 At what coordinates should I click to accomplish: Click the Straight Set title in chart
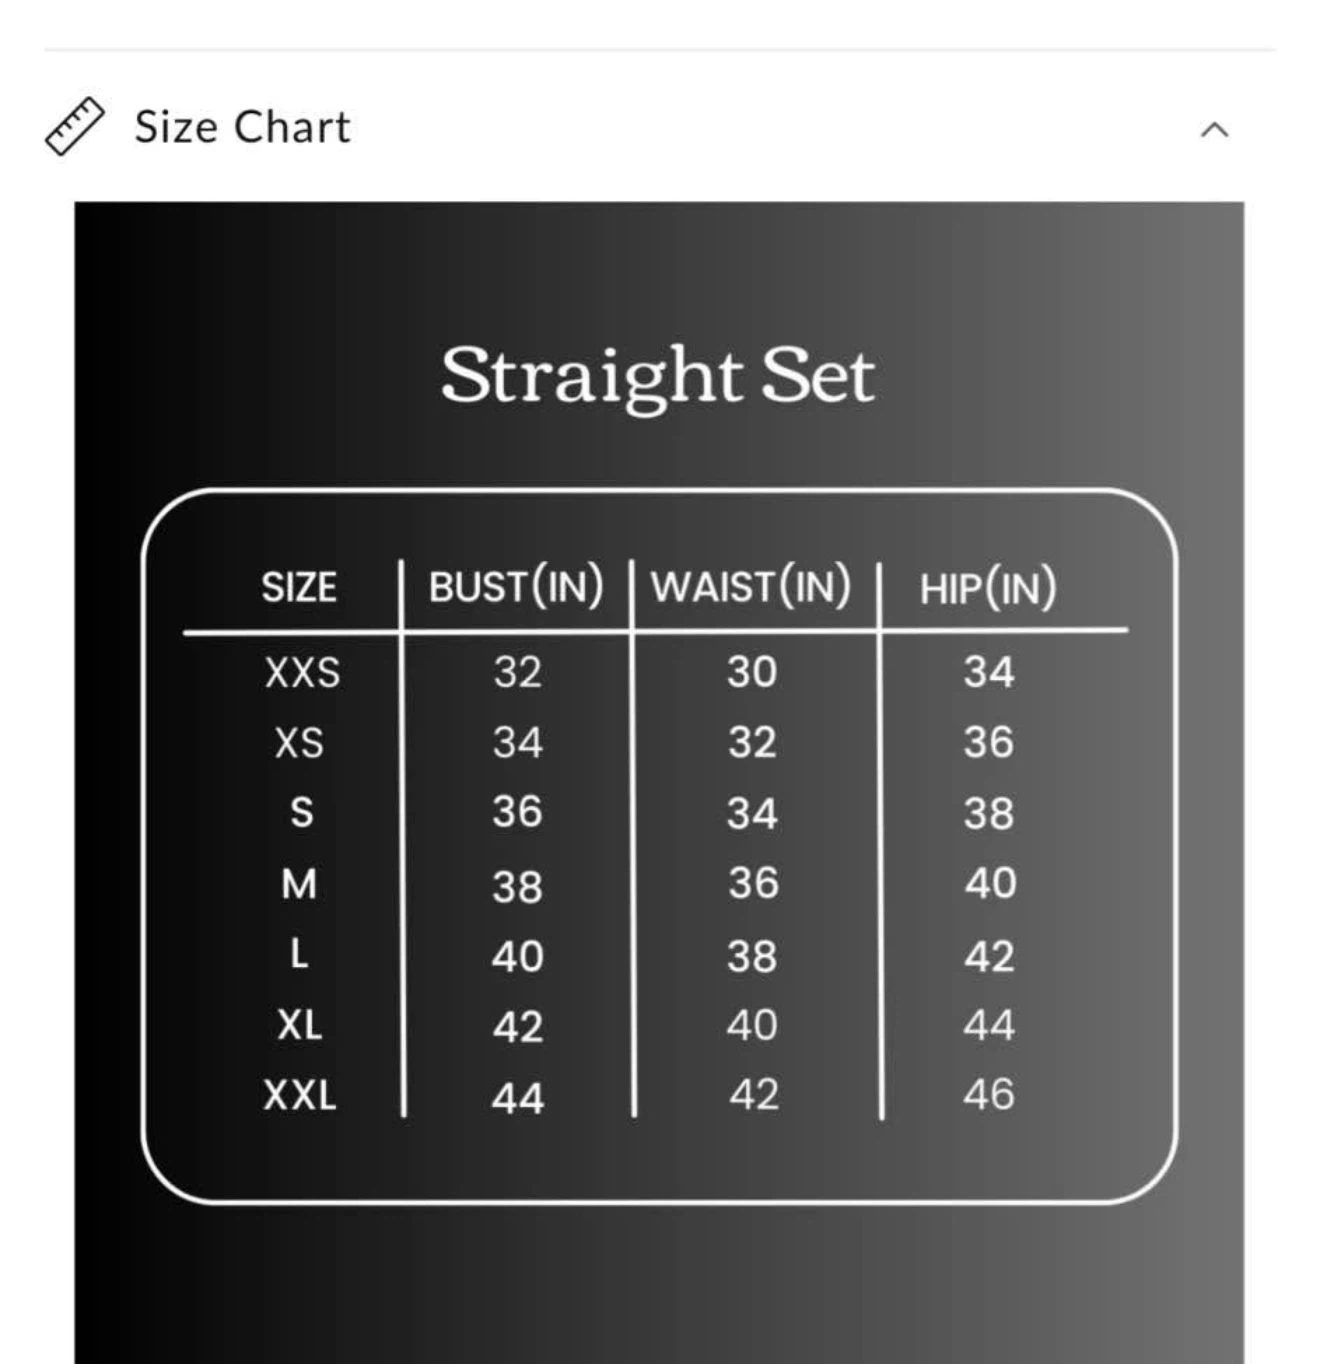tap(658, 377)
